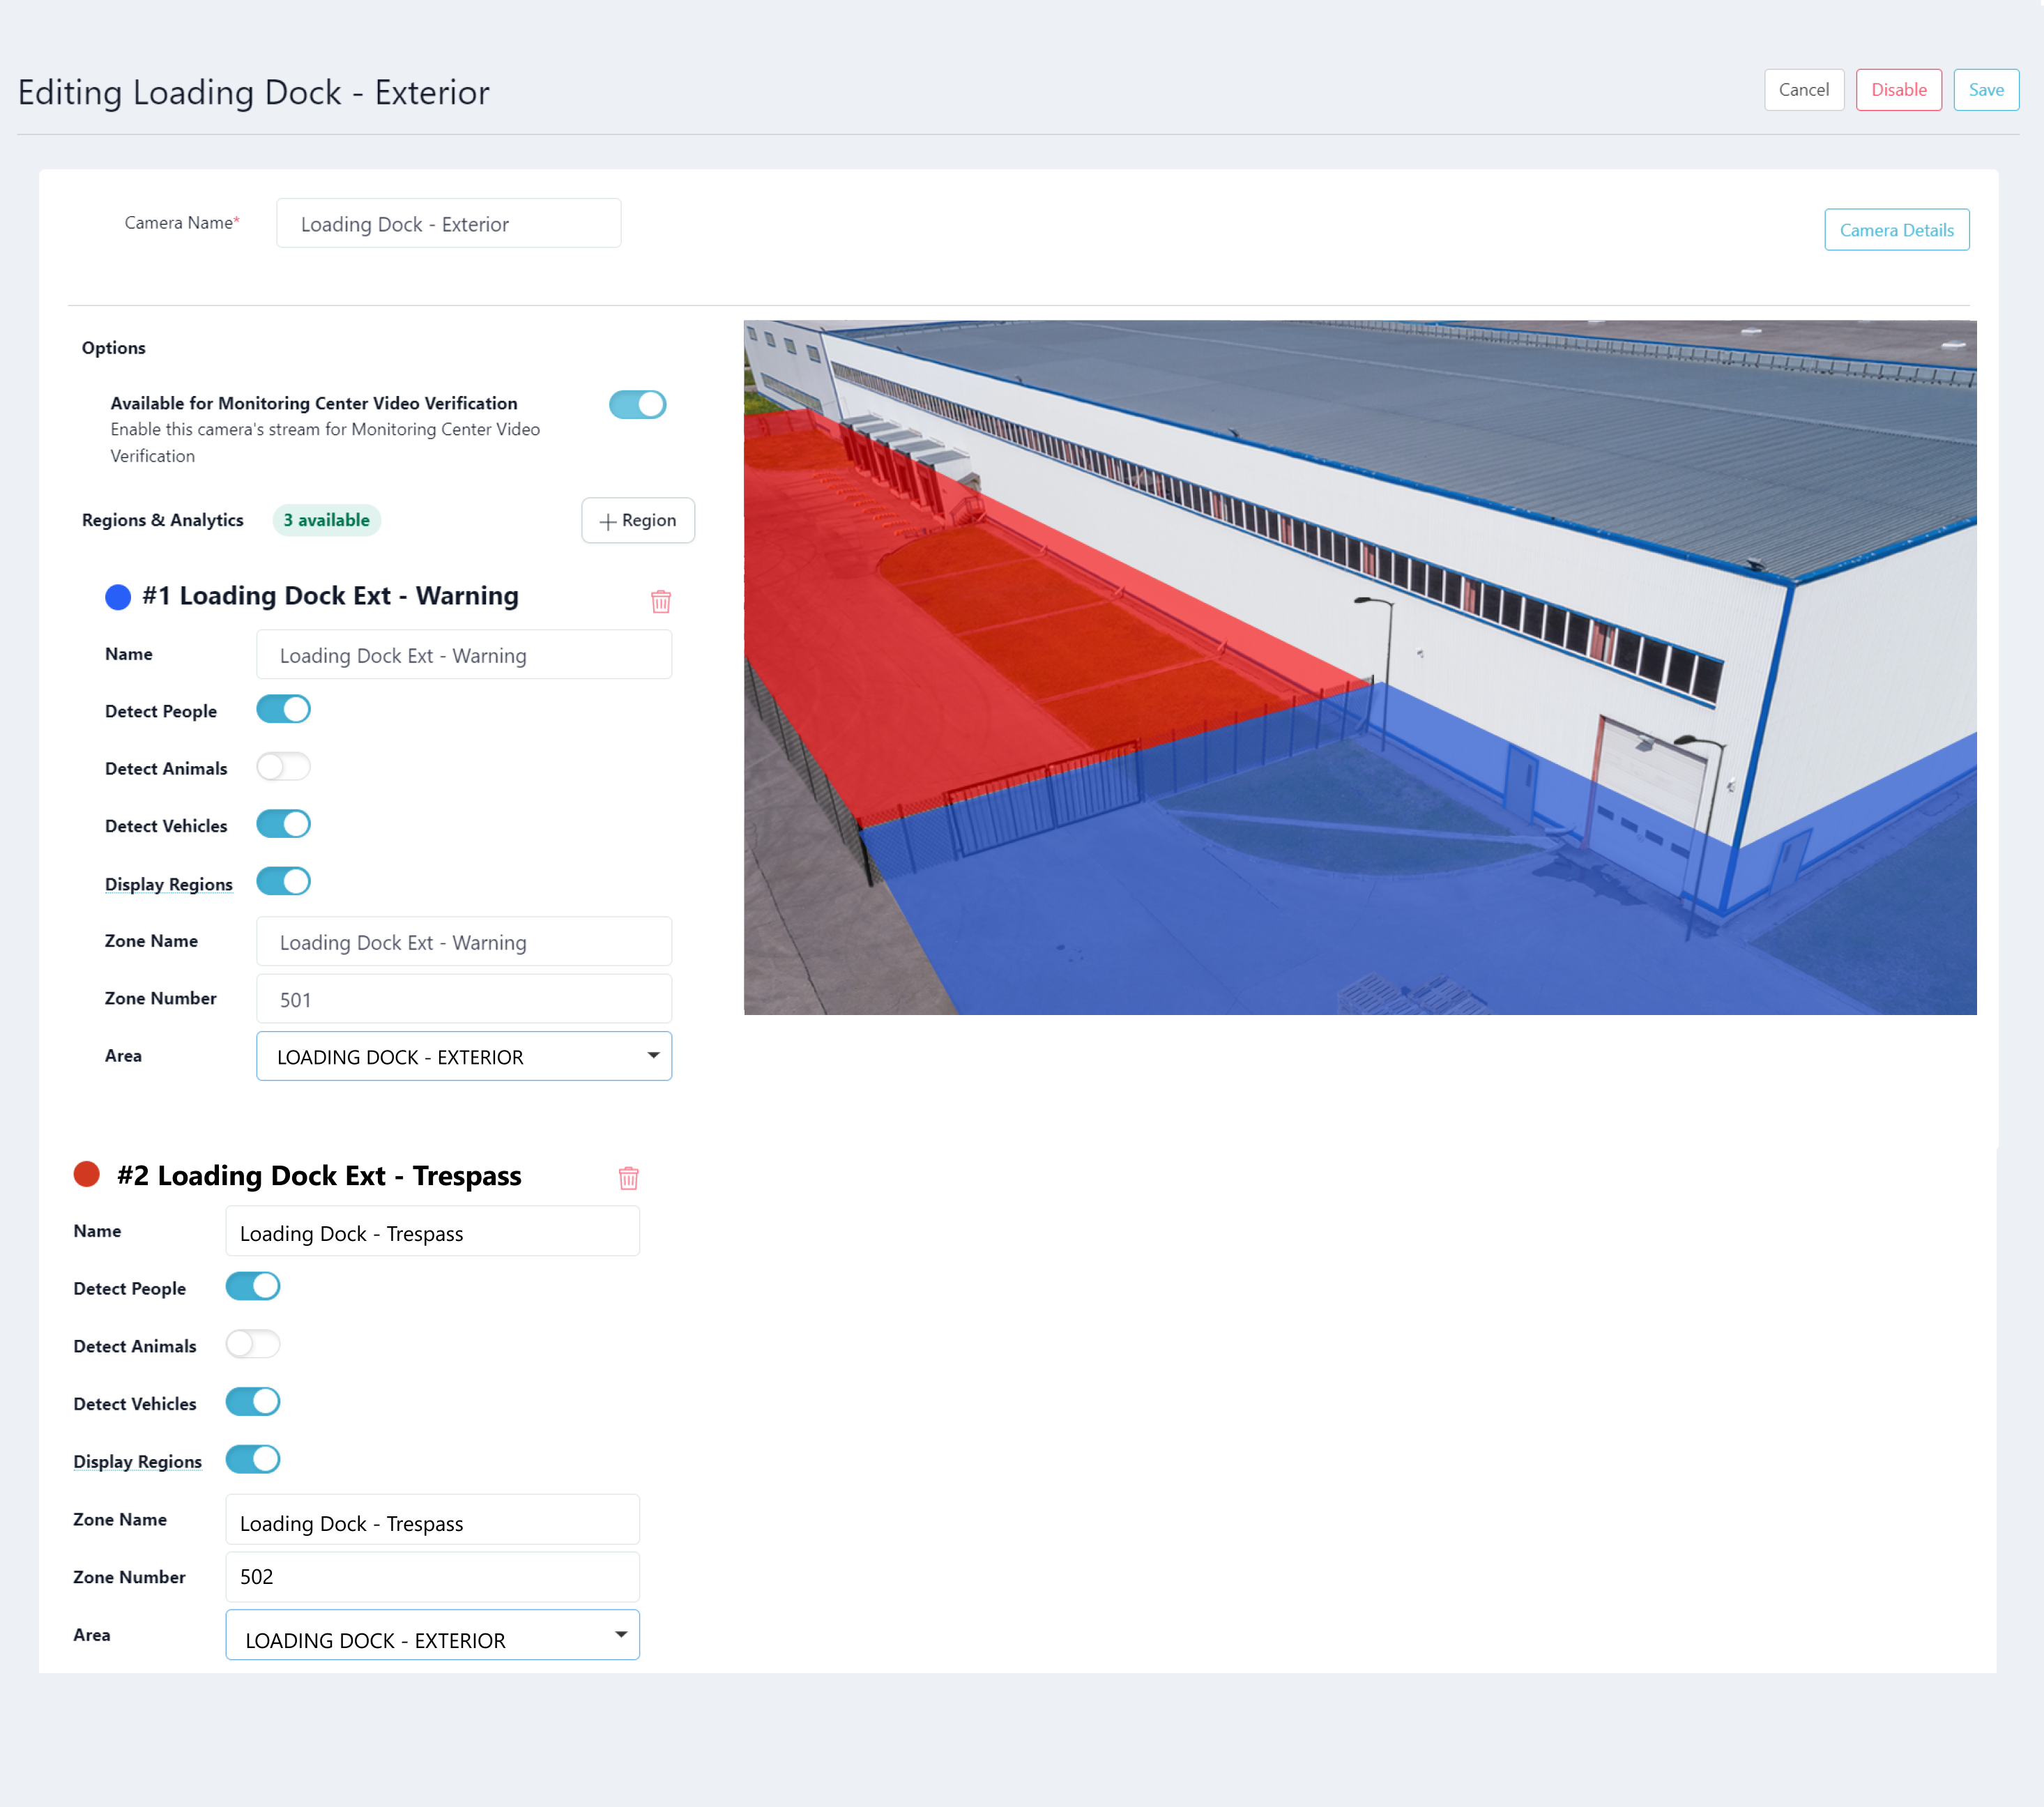Click the Regions & Analytics label
2044x1807 pixels.
(x=163, y=520)
